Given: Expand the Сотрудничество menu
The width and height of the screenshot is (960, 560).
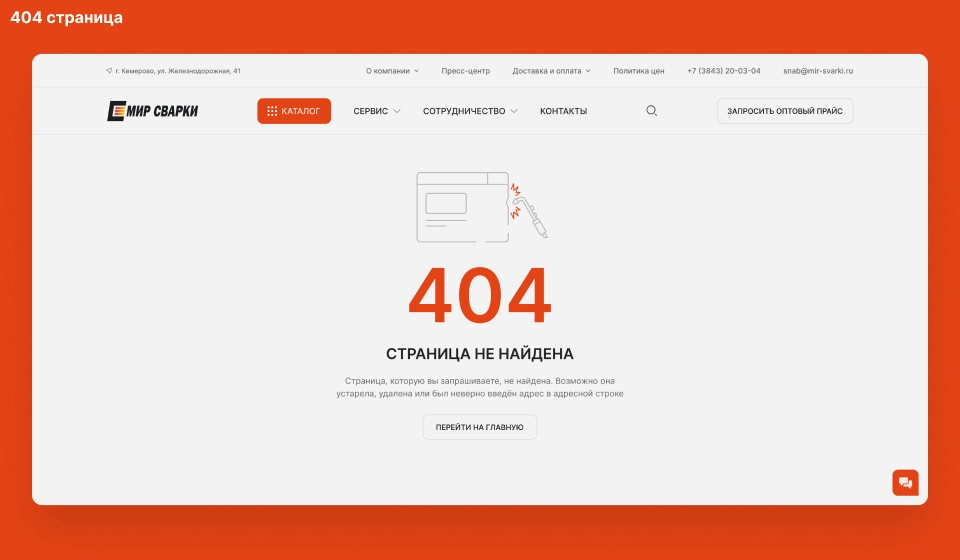Looking at the screenshot, I should click(470, 111).
